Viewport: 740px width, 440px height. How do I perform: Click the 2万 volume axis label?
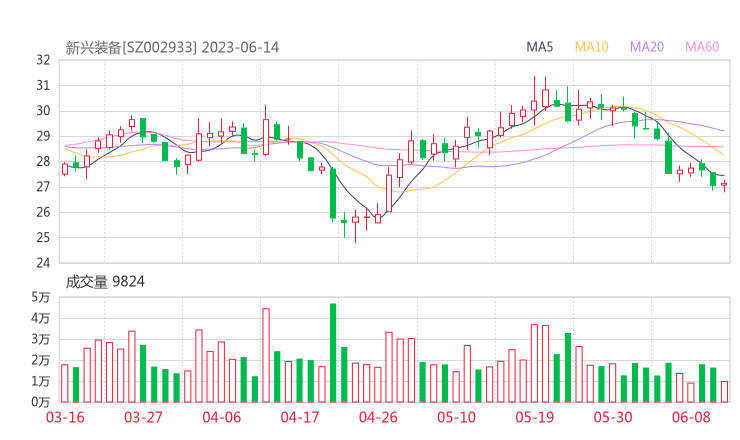pos(41,361)
